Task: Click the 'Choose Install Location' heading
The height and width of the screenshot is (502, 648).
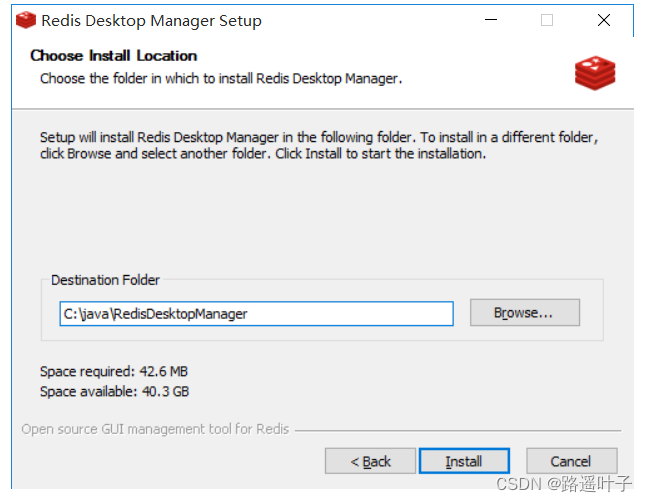Action: pyautogui.click(x=114, y=56)
